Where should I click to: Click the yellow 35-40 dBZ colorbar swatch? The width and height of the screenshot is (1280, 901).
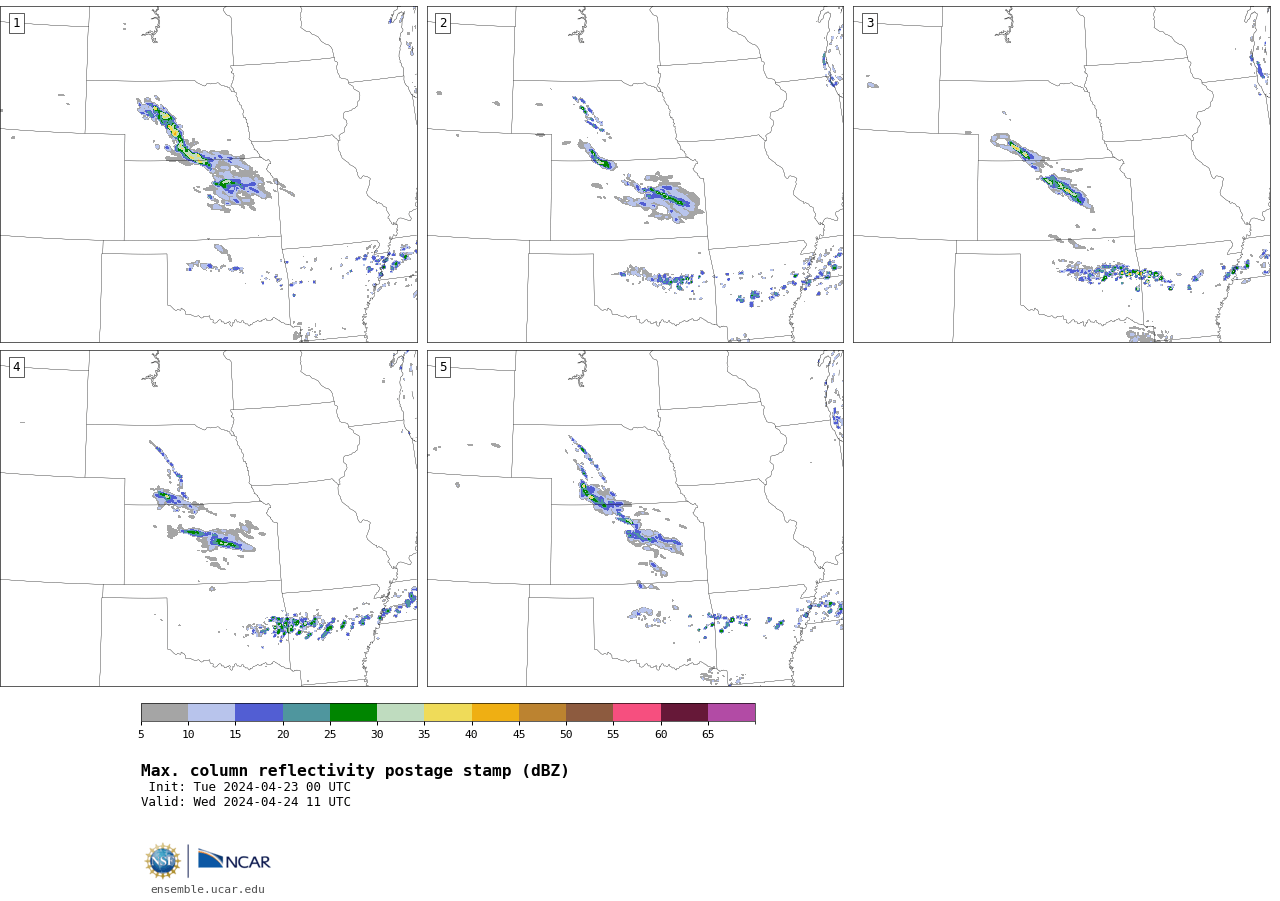448,712
